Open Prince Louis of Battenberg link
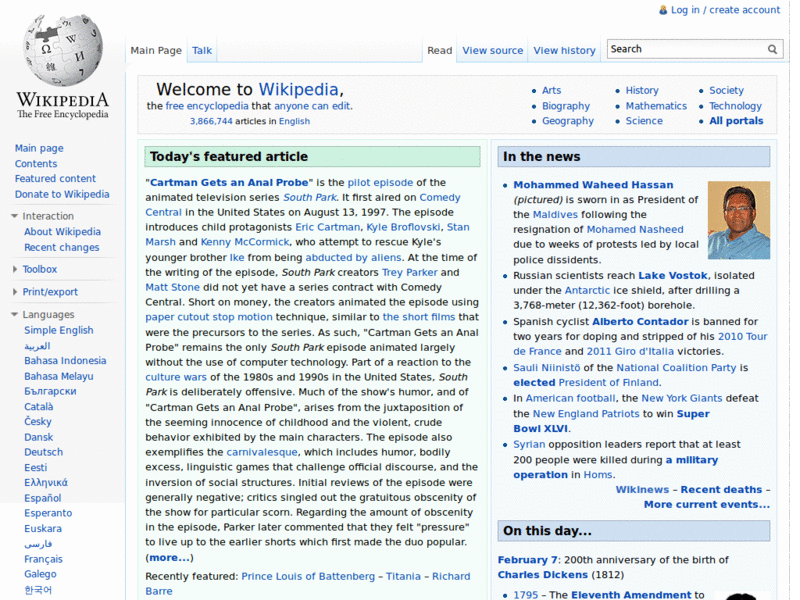Image resolution: width=800 pixels, height=600 pixels. (x=308, y=577)
